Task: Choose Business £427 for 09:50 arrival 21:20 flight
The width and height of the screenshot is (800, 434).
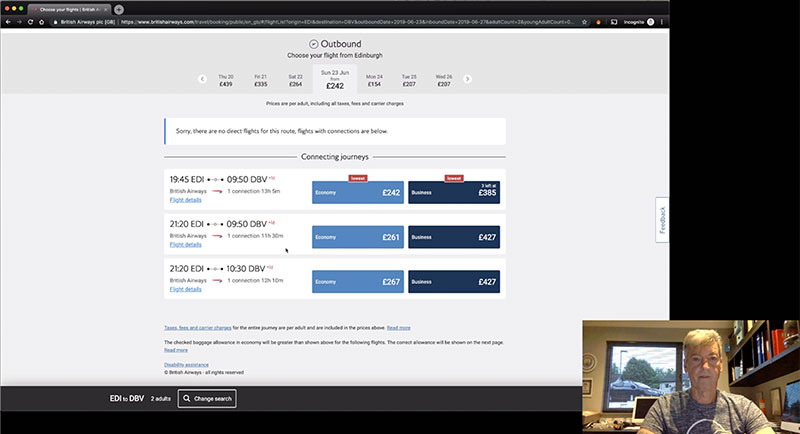Action: tap(454, 237)
